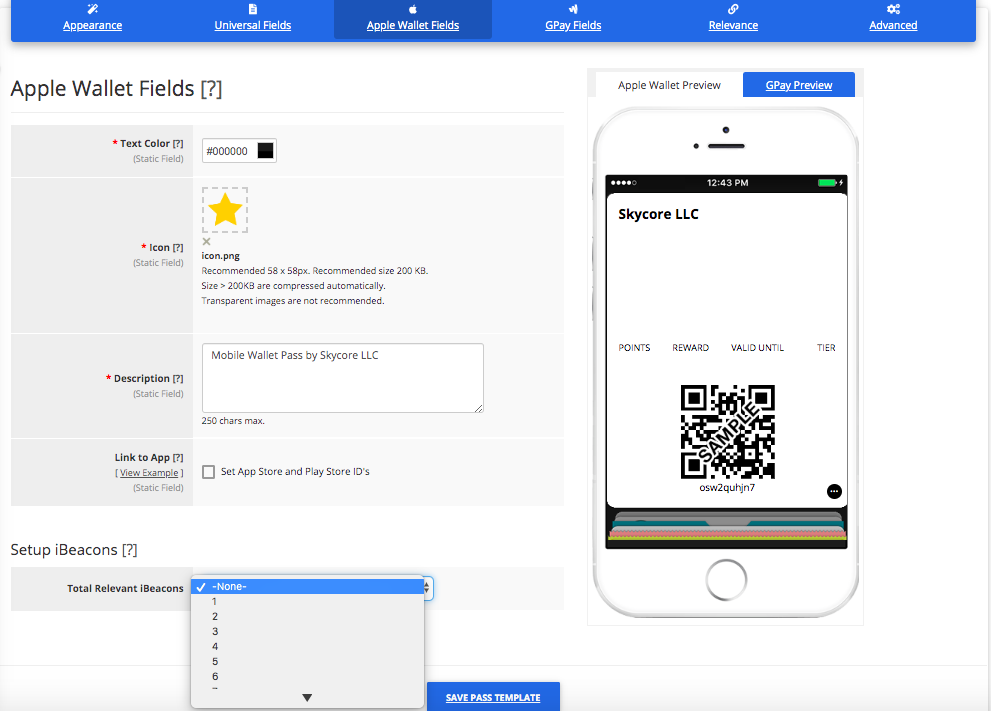Viewport: 991px width, 711px height.
Task: Click the Universal Fields document icon
Action: pyautogui.click(x=253, y=9)
